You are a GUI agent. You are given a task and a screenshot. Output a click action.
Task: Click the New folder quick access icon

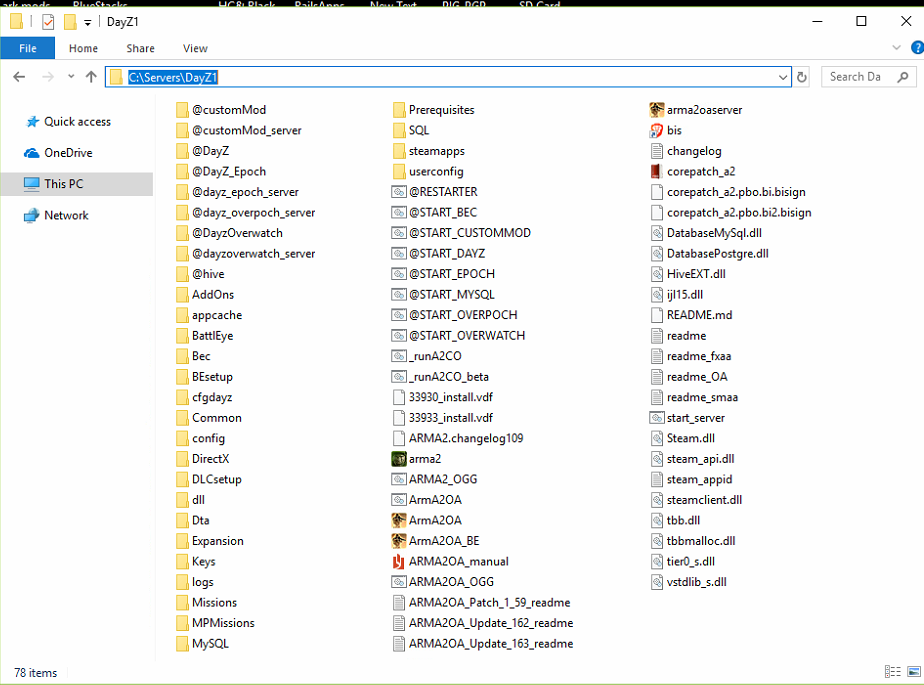click(70, 22)
